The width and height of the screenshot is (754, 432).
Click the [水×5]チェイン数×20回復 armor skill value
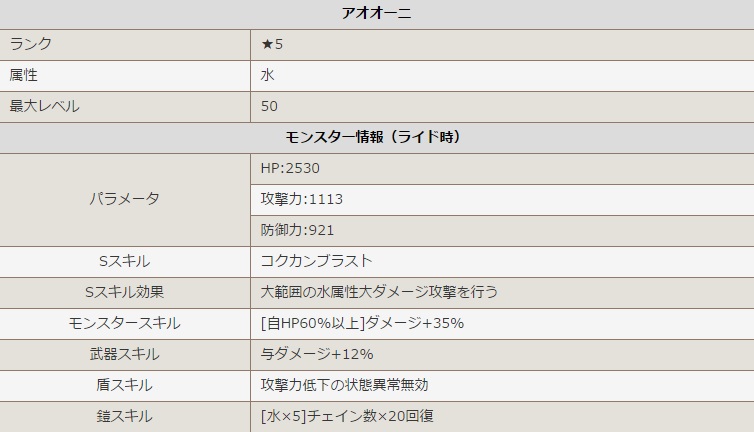tap(346, 416)
